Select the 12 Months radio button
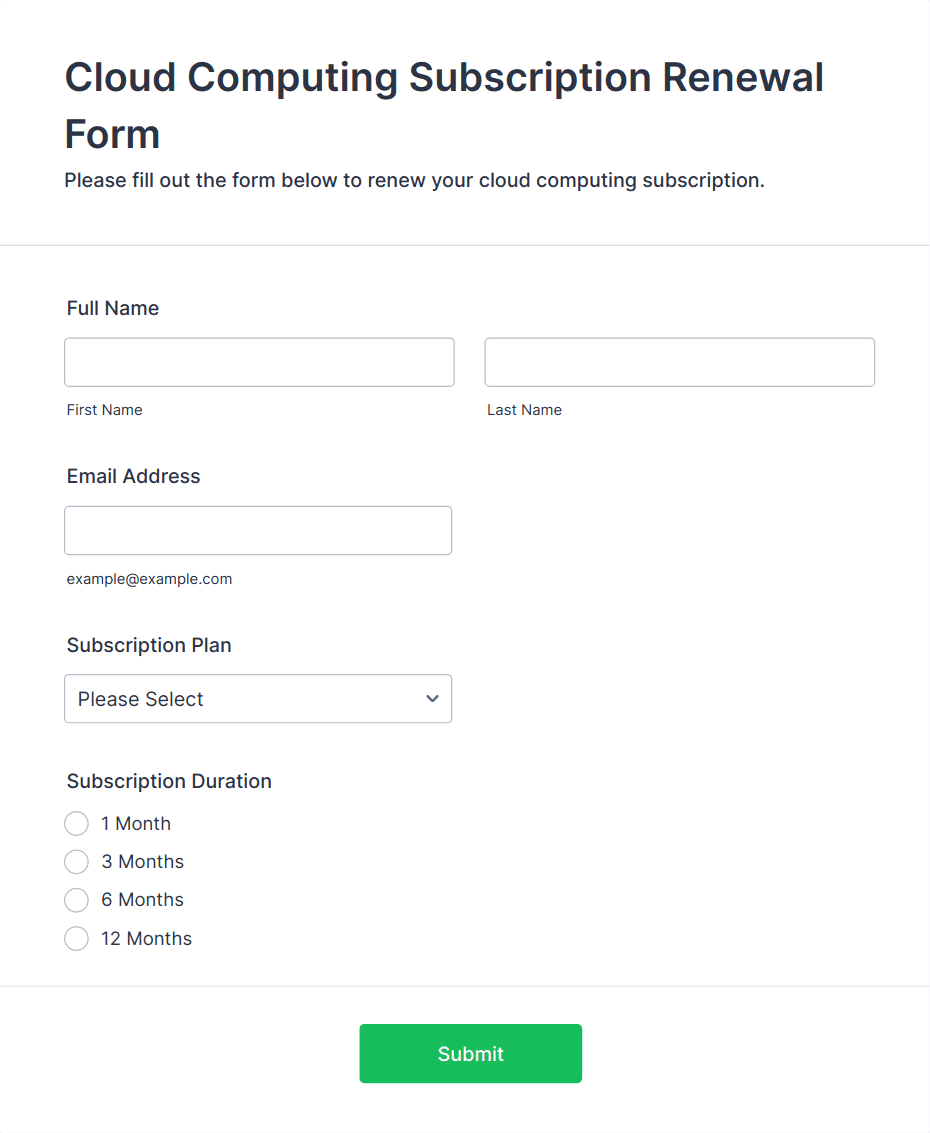930x1133 pixels. pyautogui.click(x=77, y=939)
